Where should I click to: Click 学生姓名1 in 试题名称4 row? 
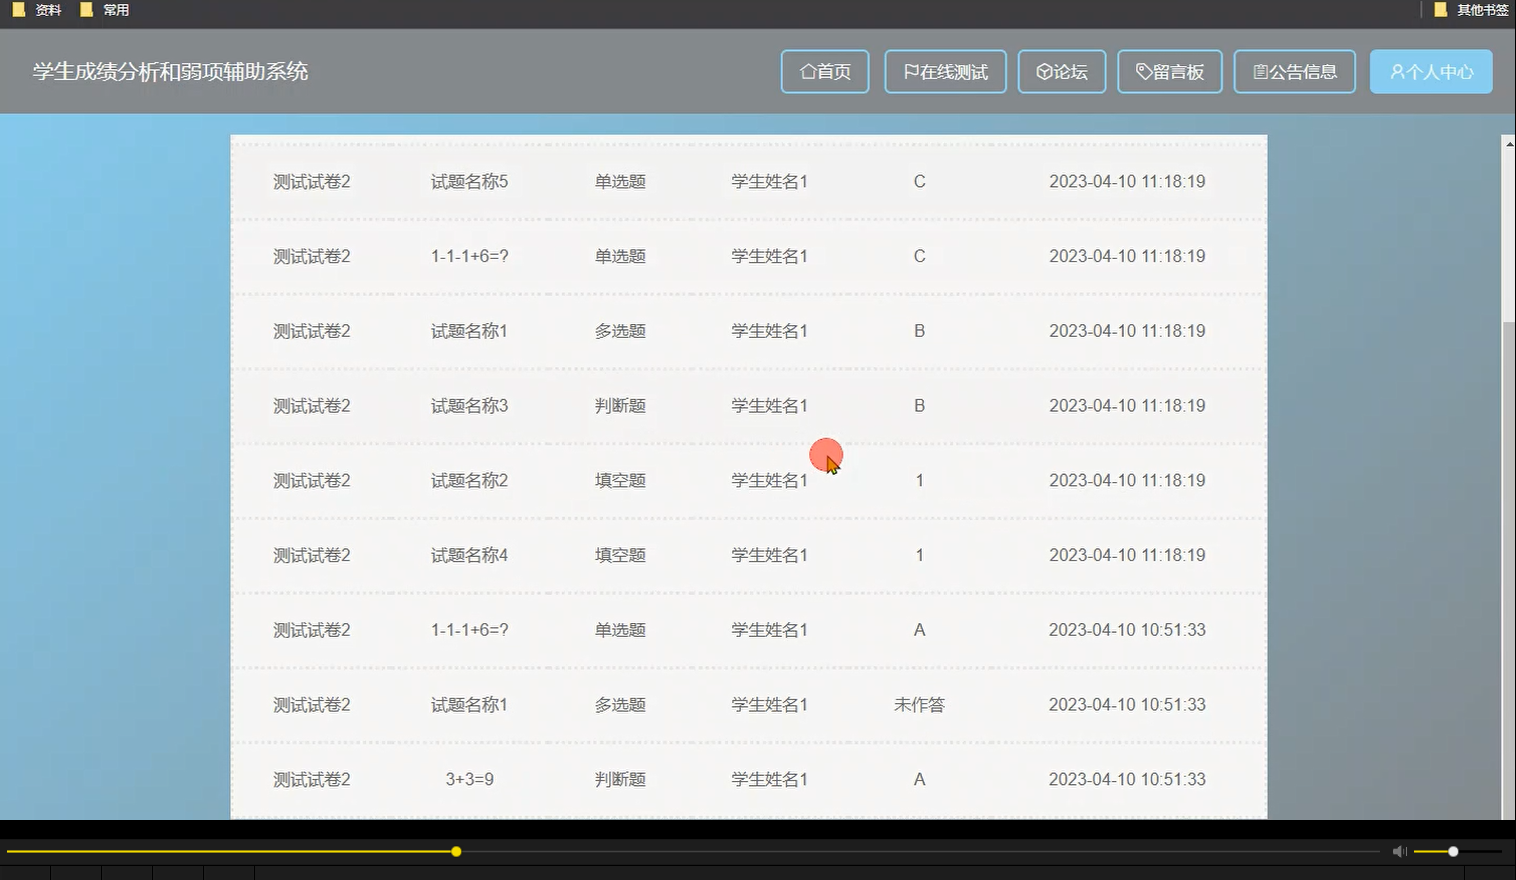point(769,555)
